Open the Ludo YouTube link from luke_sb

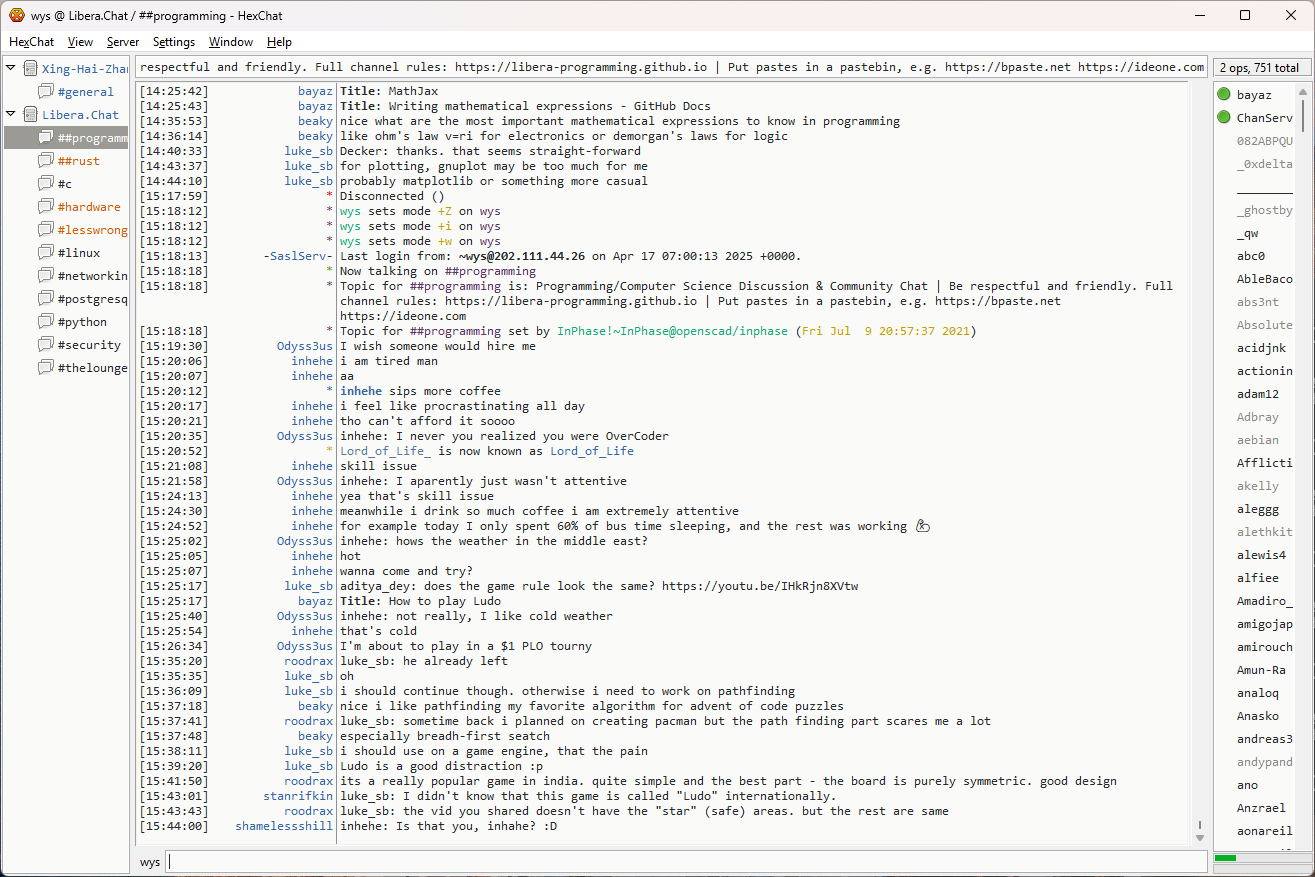click(759, 586)
